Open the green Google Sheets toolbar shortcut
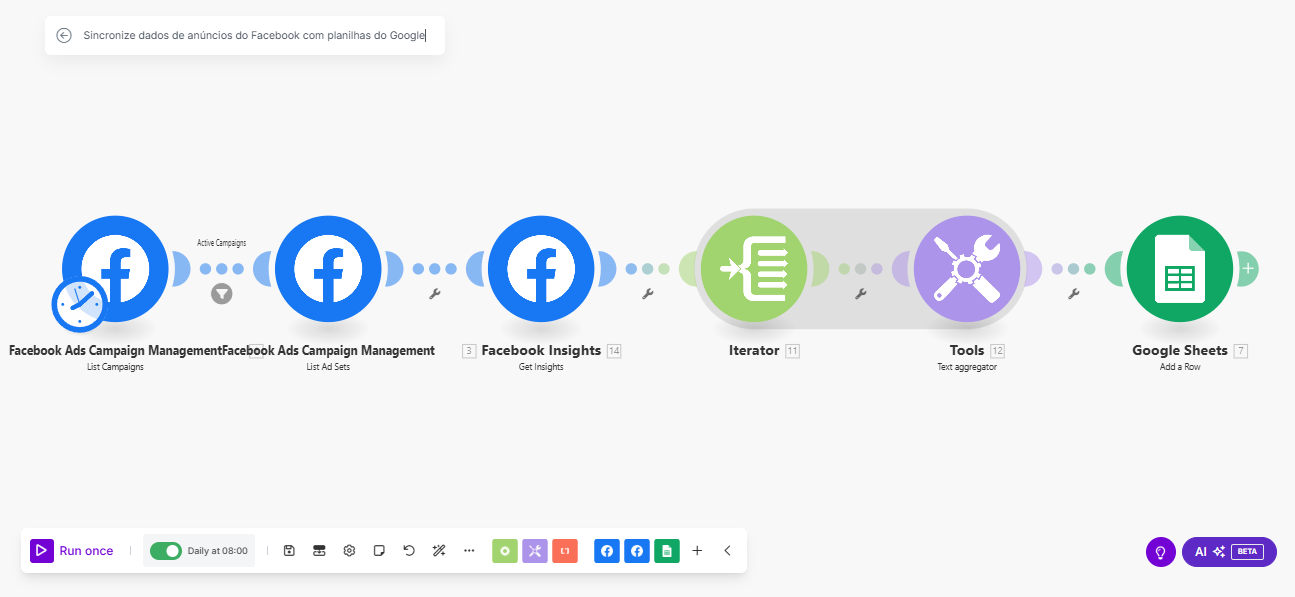 [x=667, y=551]
